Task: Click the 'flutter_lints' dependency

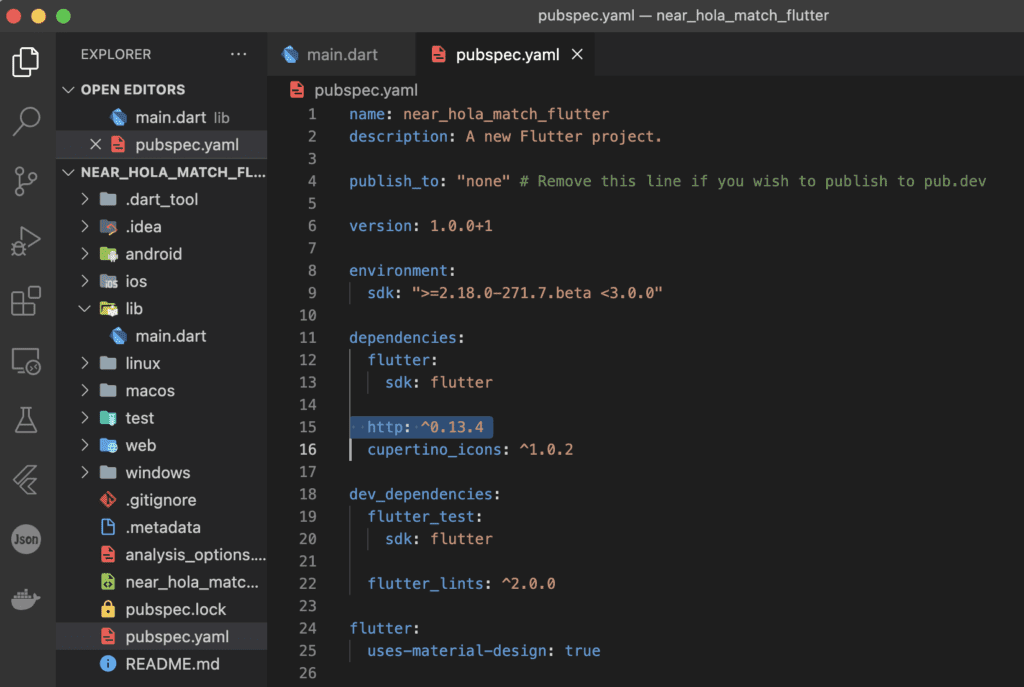Action: pyautogui.click(x=425, y=583)
